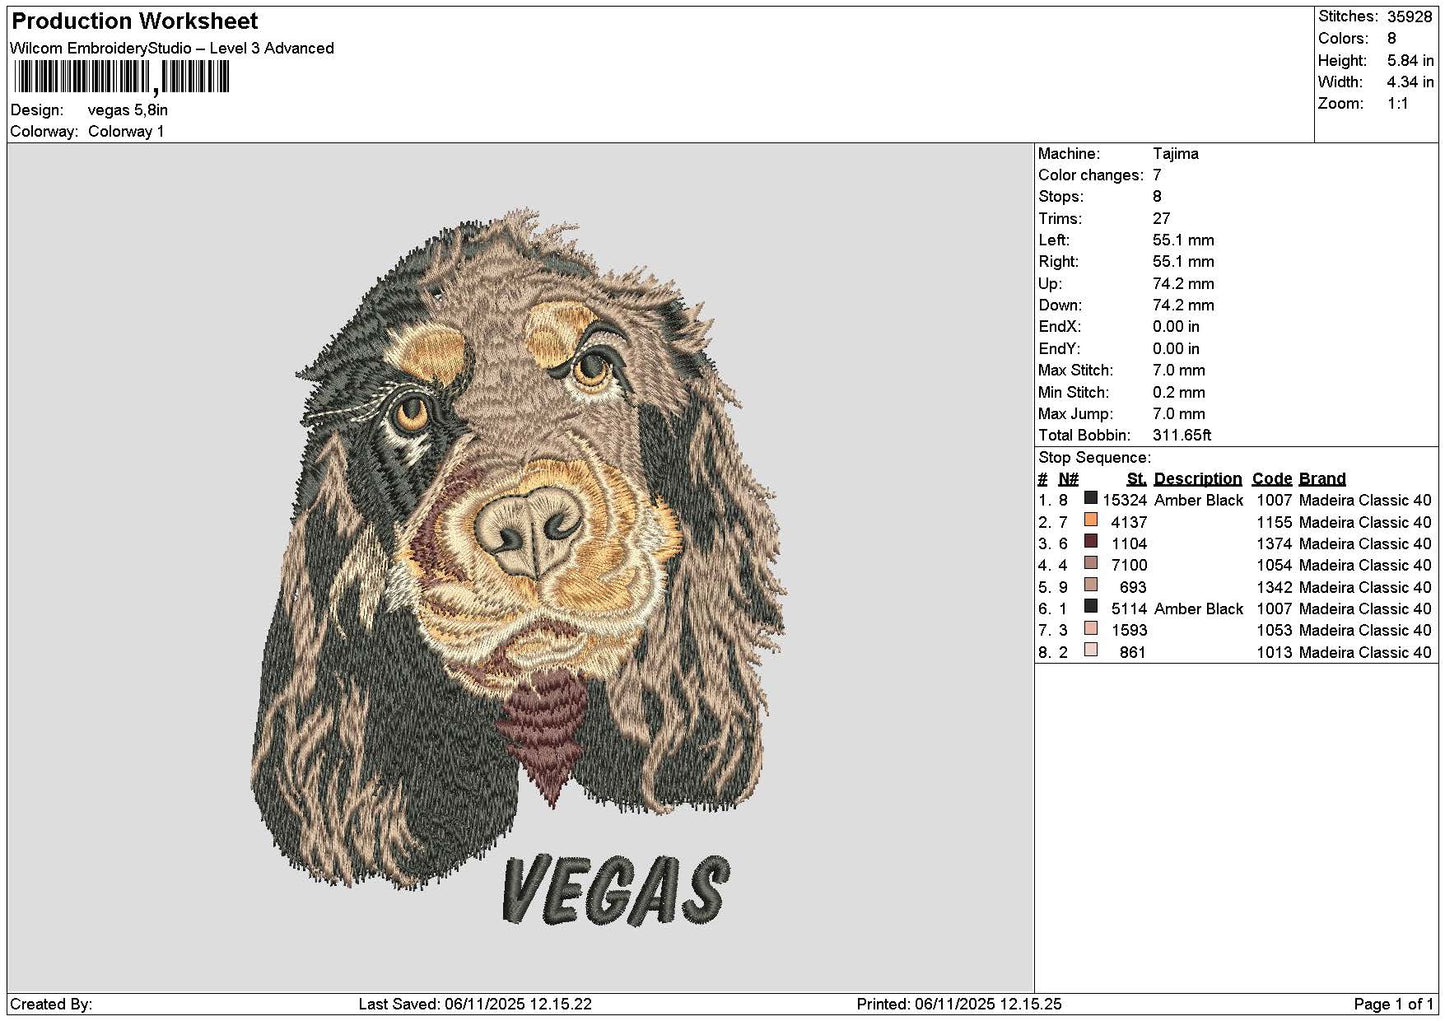Click the Max Stitch value 7.0 mm
This screenshot has height=1021, width=1445.
(1180, 370)
